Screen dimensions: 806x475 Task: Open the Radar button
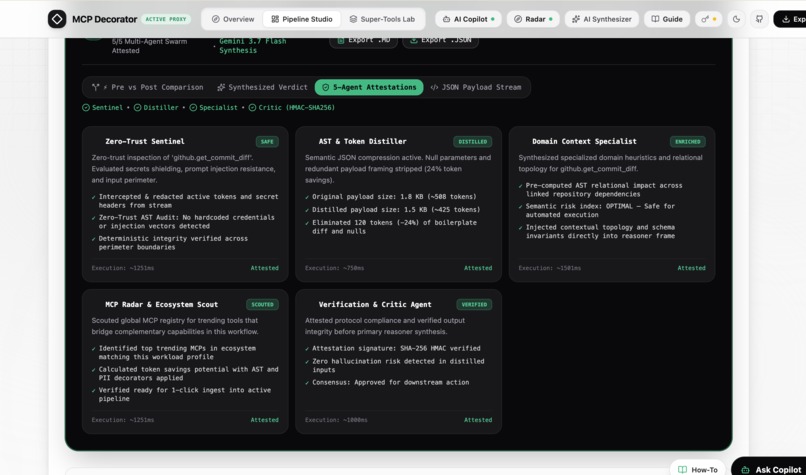click(533, 19)
